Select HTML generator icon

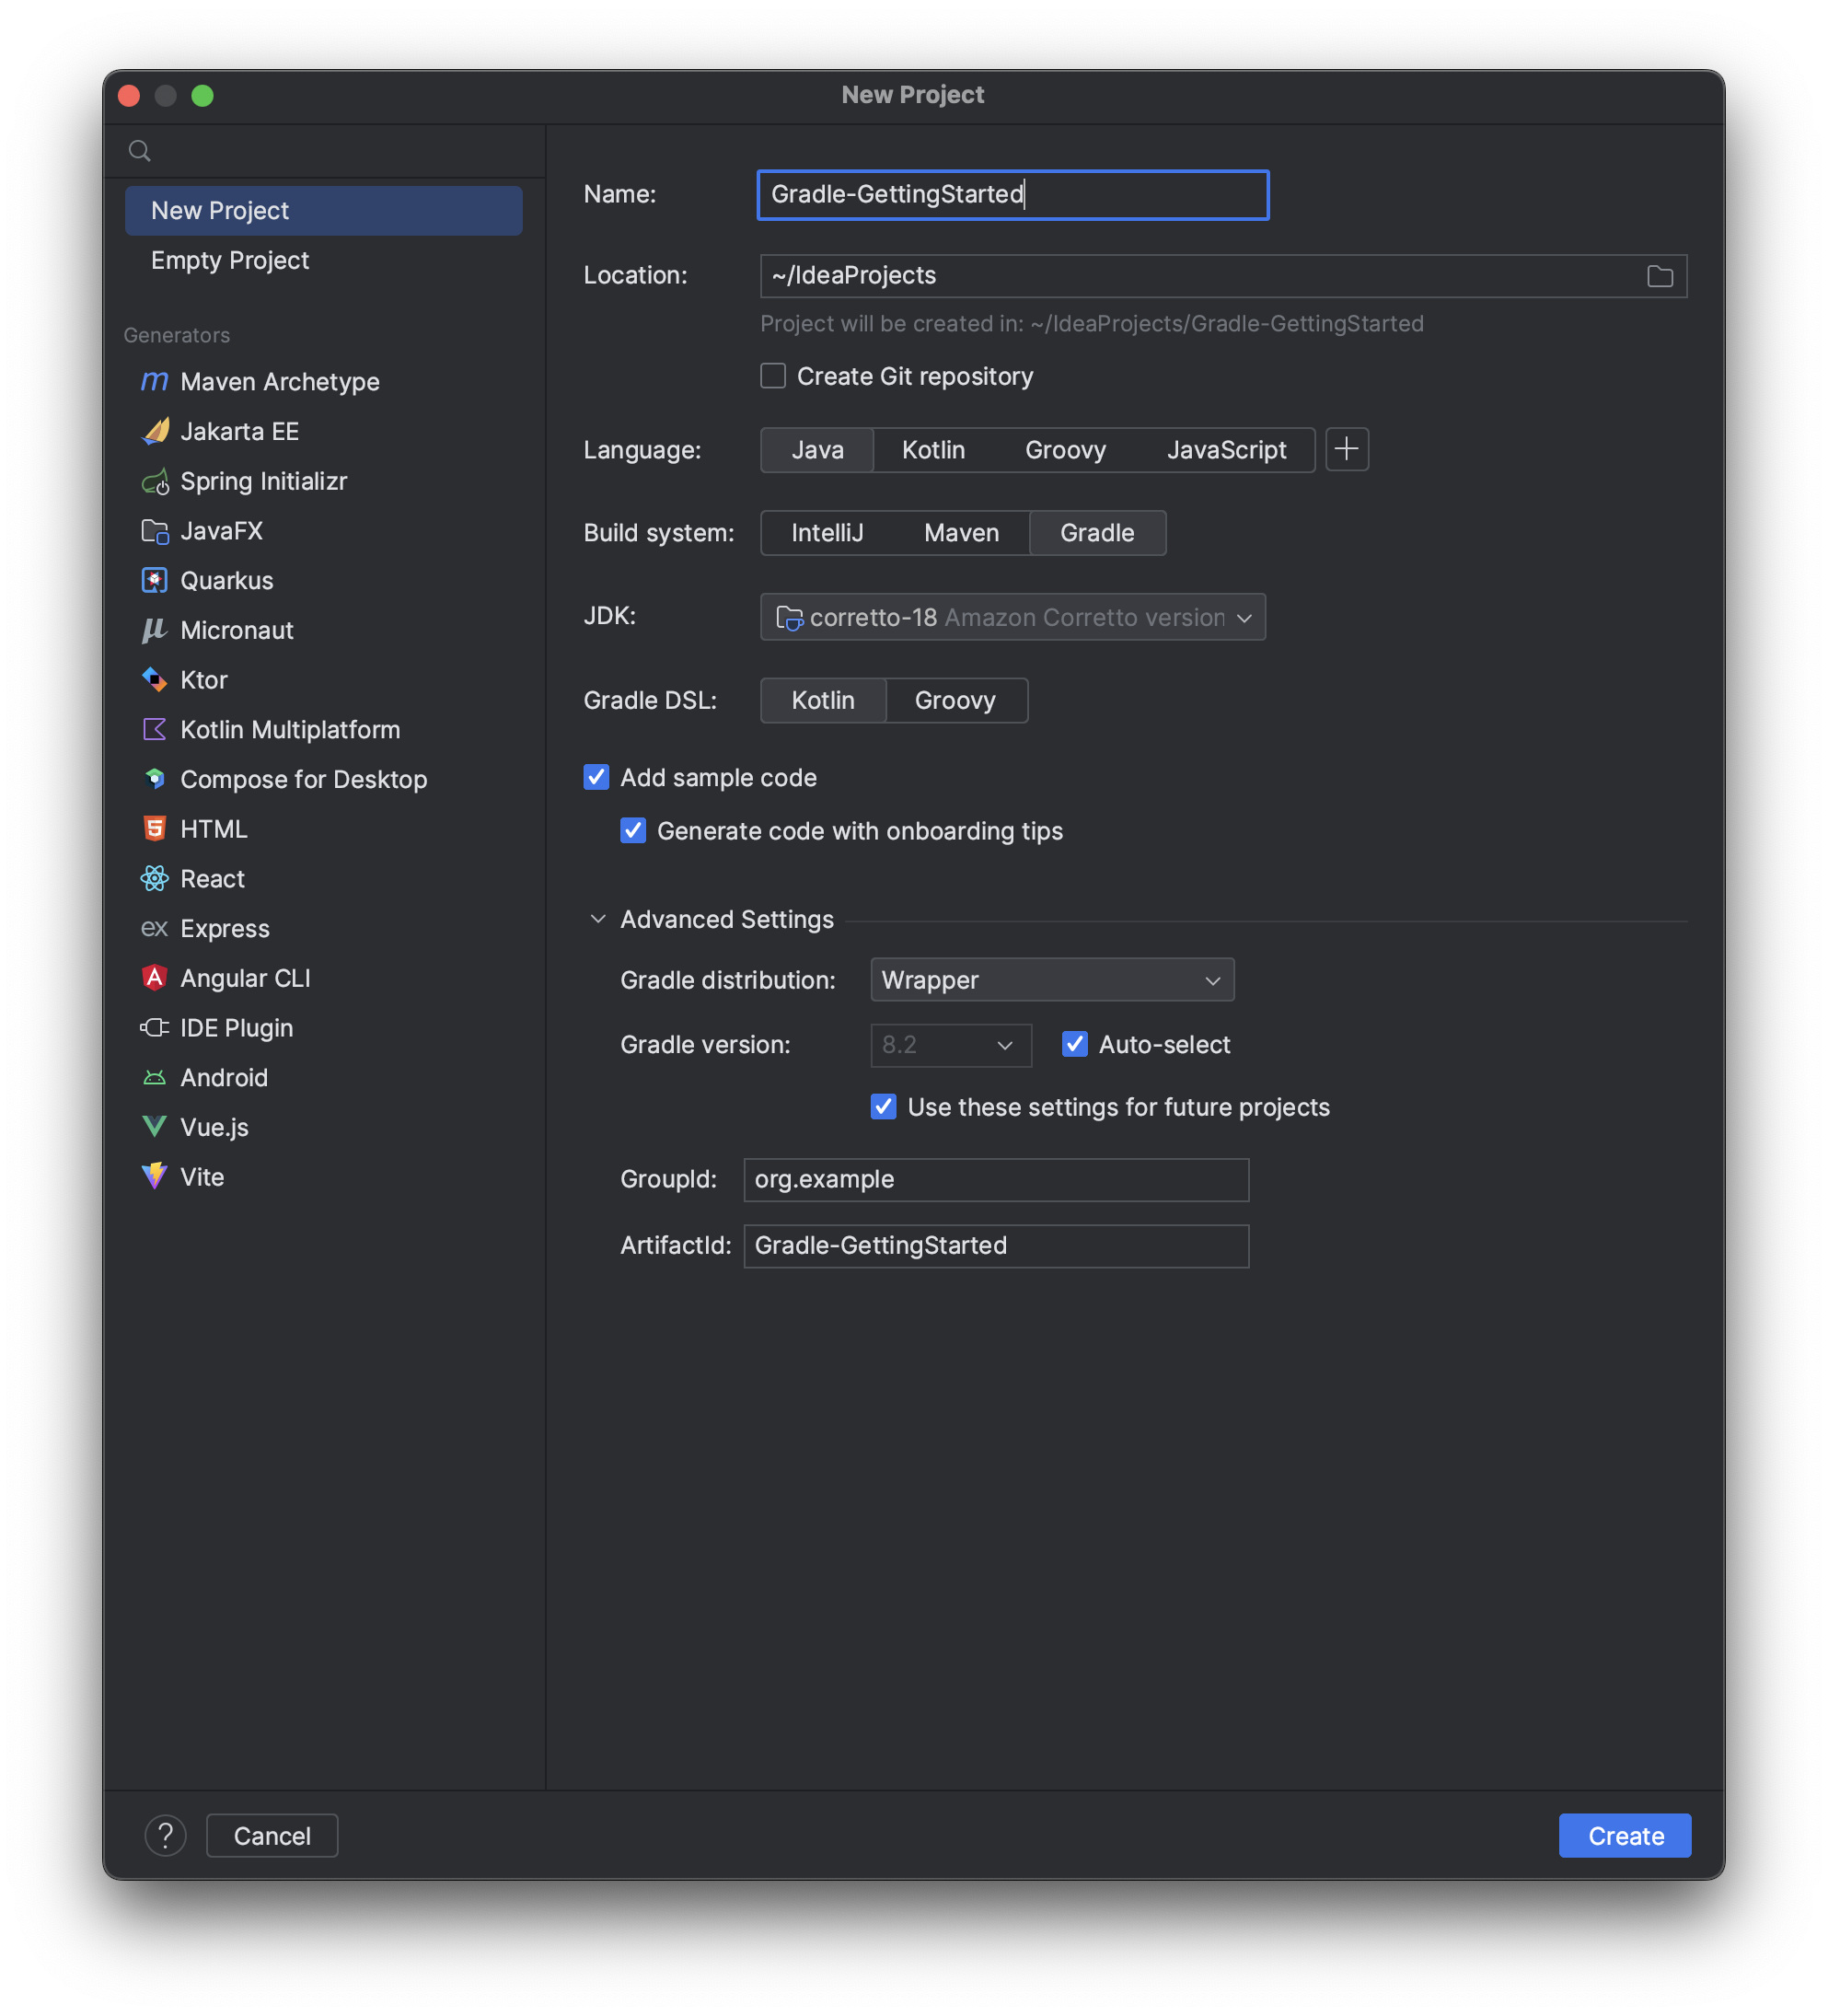155,829
